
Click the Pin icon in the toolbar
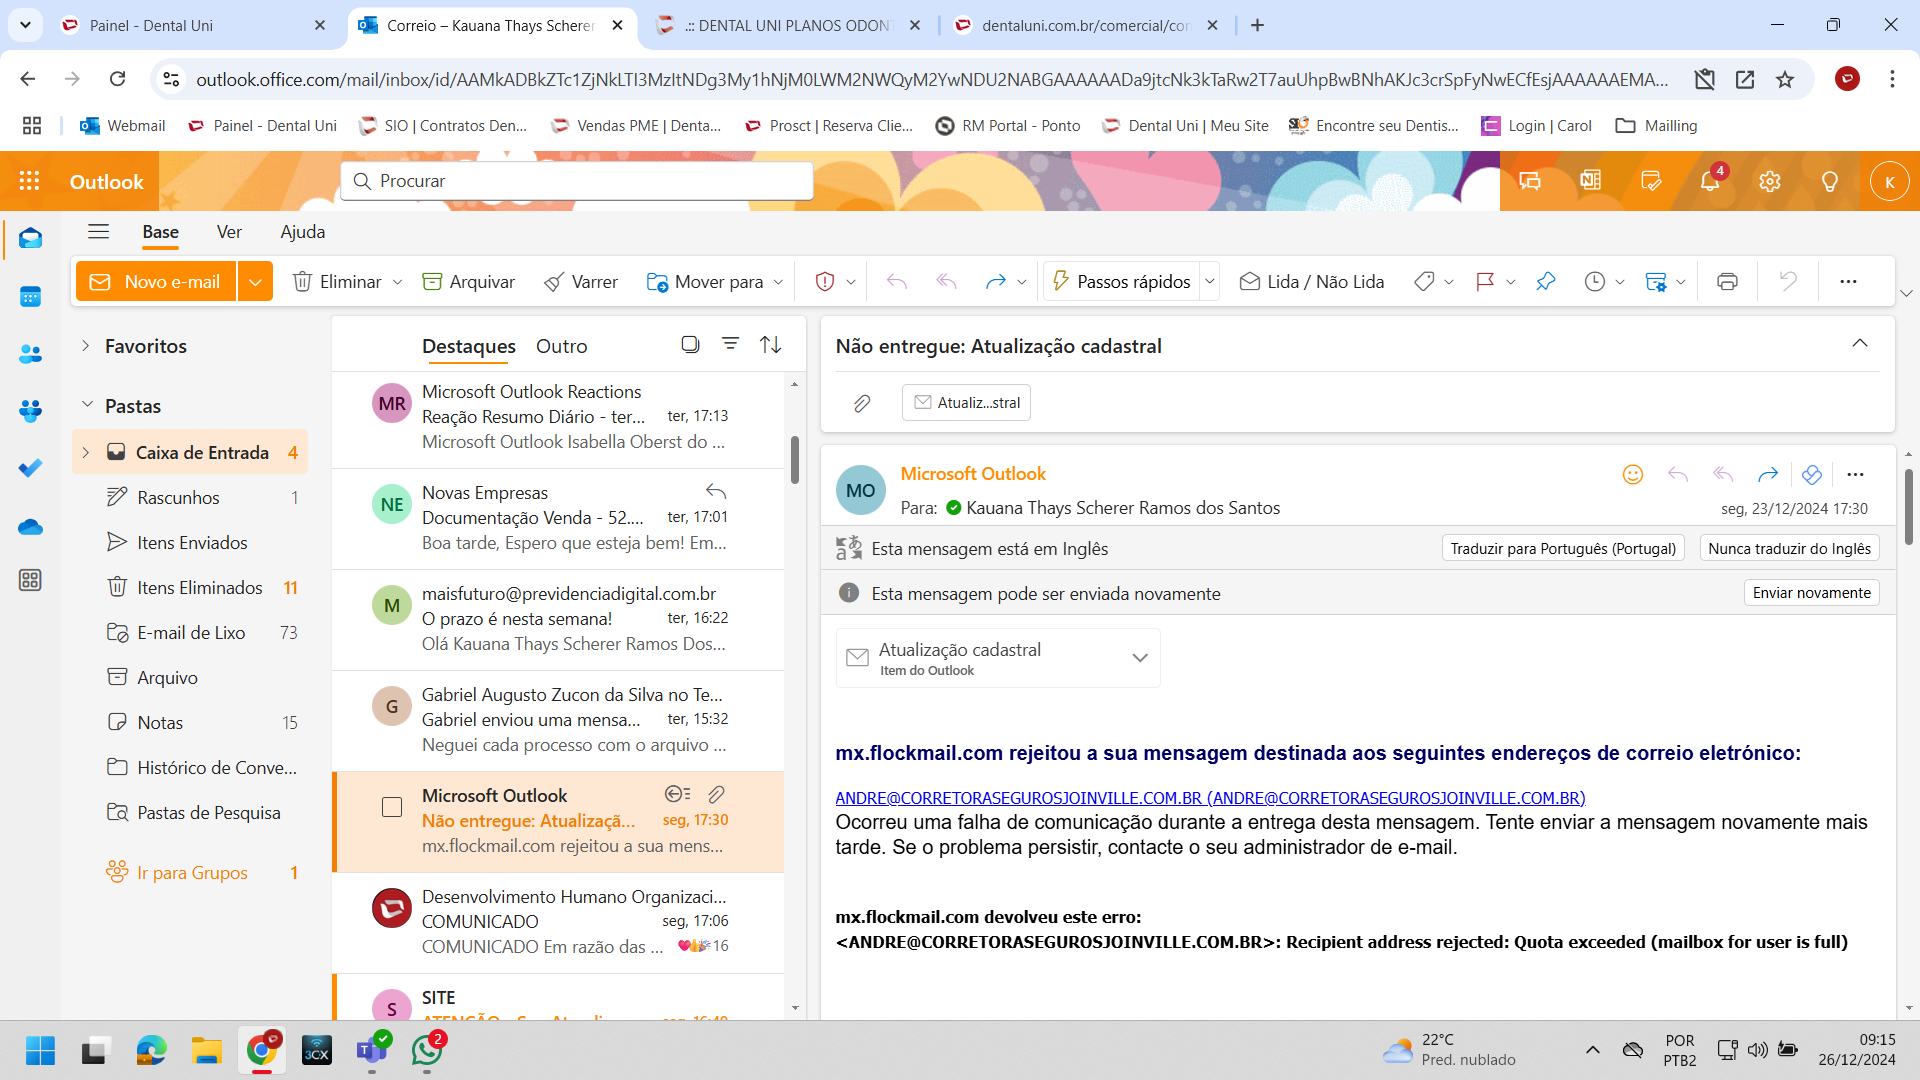pos(1546,282)
